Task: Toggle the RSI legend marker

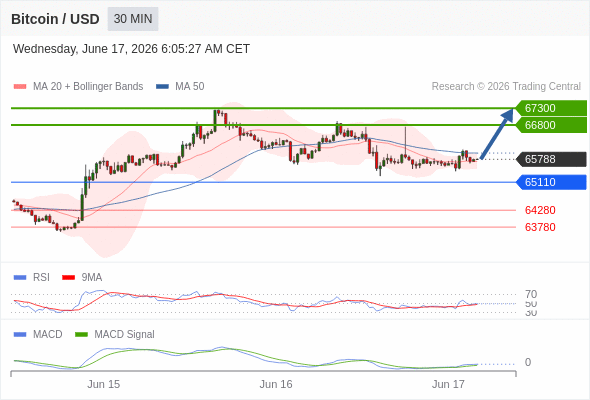Action: [20, 278]
